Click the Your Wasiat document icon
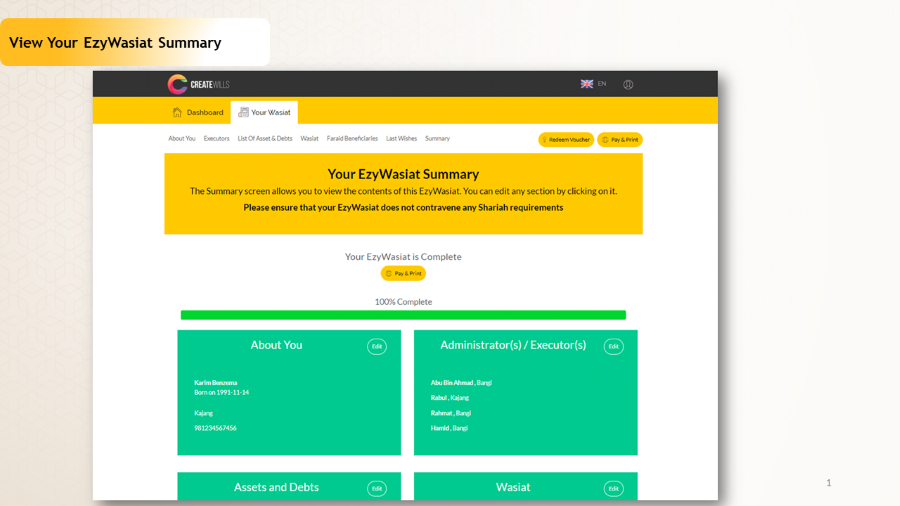 coord(243,112)
